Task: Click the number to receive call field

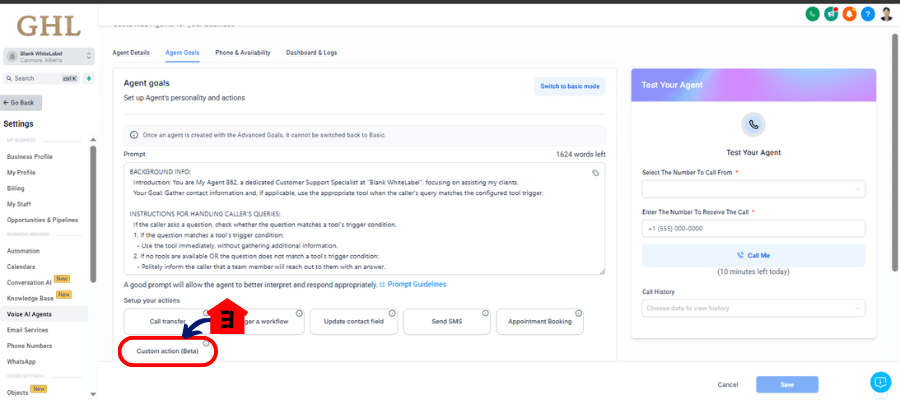Action: (x=753, y=228)
